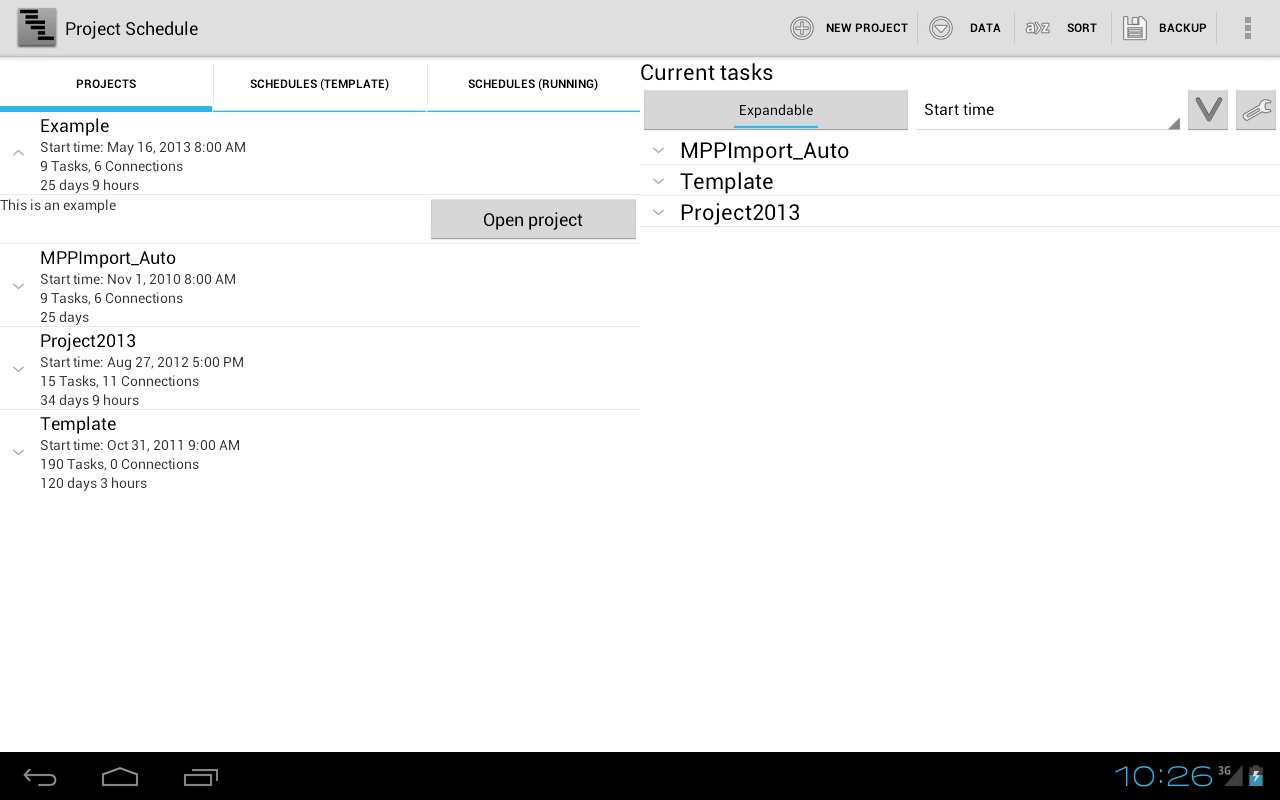Open the Data menu icon
This screenshot has height=800, width=1280.
941,28
